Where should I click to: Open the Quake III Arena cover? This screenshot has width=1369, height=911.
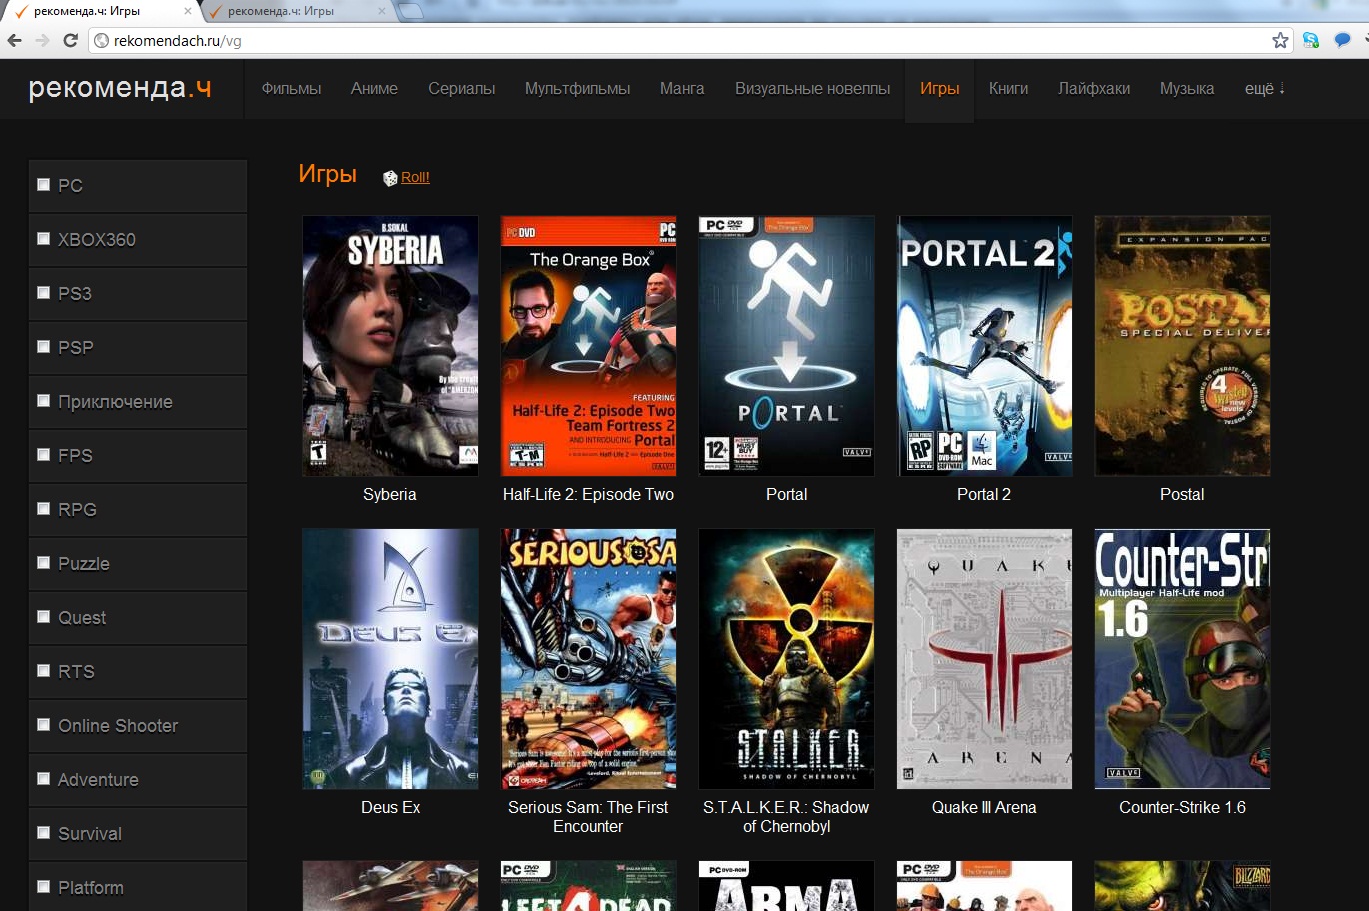984,659
